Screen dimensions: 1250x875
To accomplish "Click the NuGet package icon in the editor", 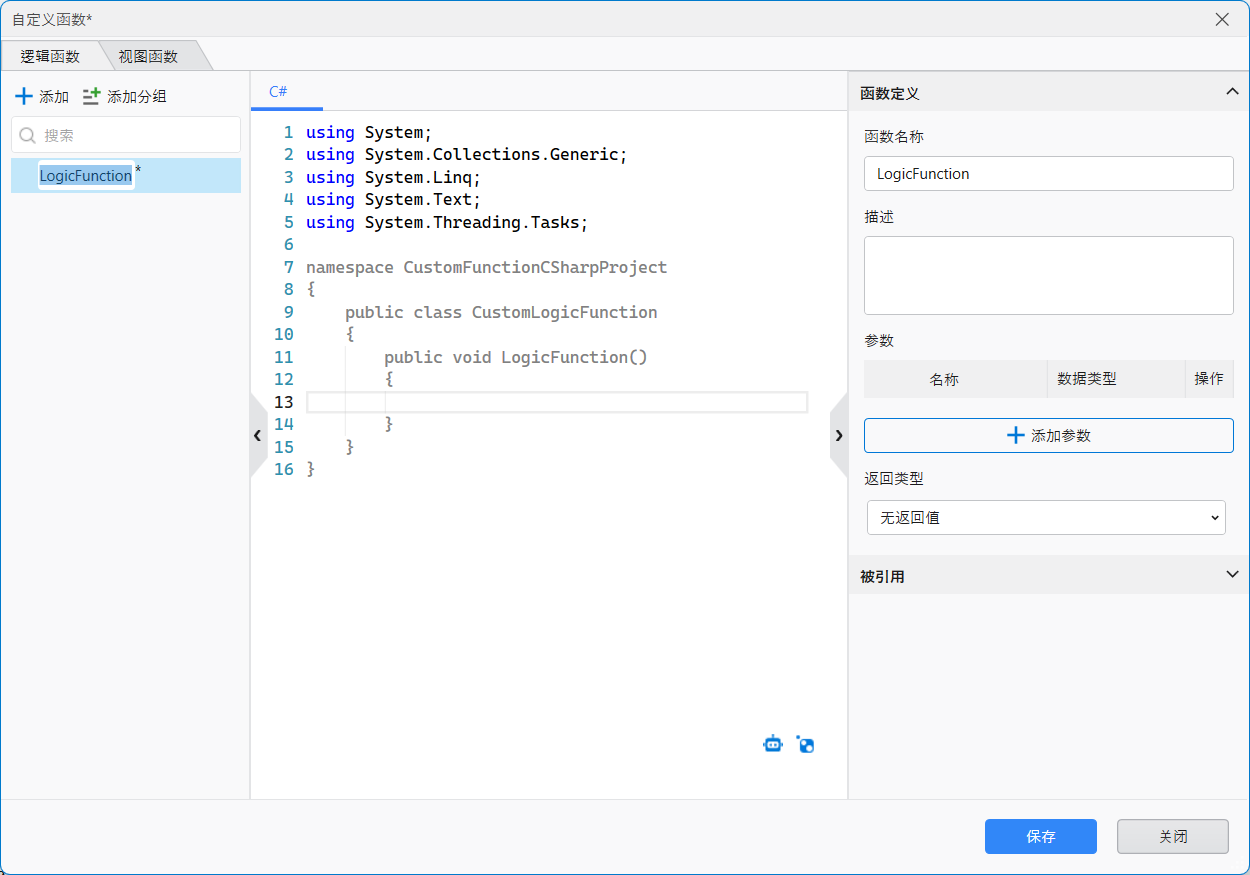I will pos(806,744).
